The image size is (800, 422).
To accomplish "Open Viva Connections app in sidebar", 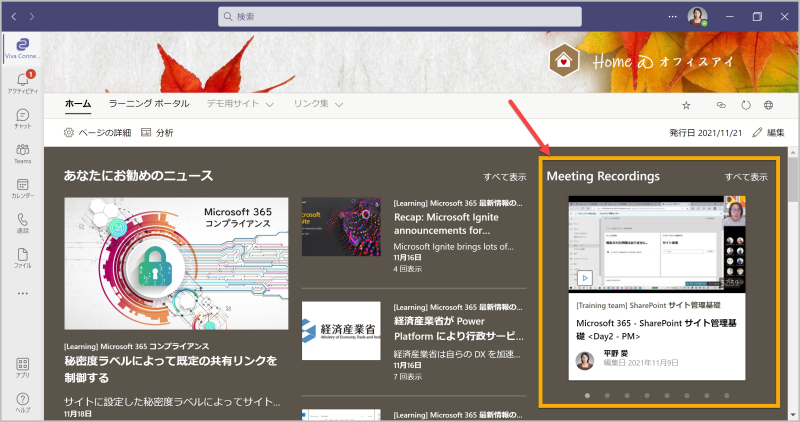I will [x=22, y=48].
